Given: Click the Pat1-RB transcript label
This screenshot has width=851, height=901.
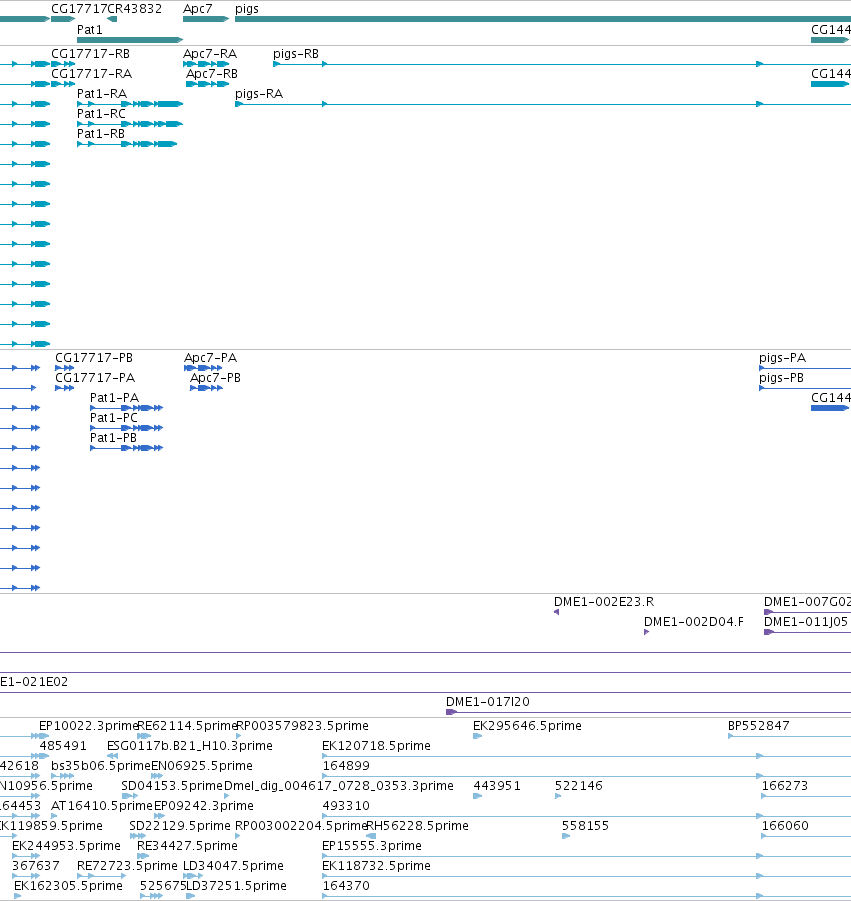Looking at the screenshot, I should (x=101, y=134).
